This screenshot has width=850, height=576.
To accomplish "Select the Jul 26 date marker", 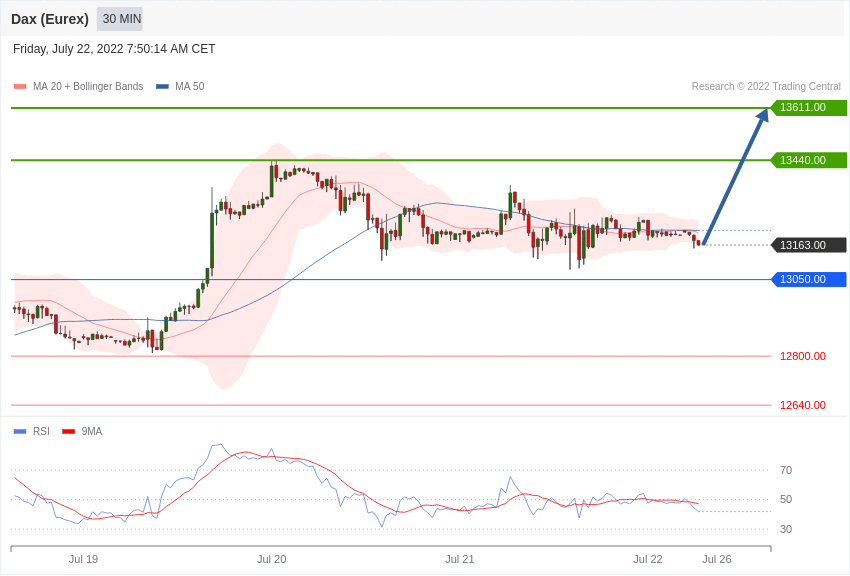I will [717, 559].
